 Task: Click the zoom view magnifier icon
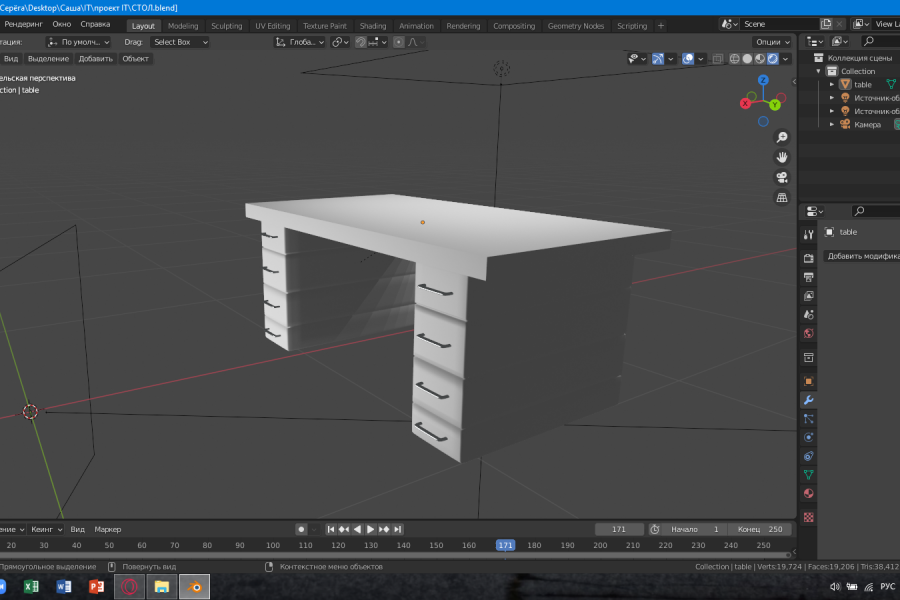click(782, 137)
